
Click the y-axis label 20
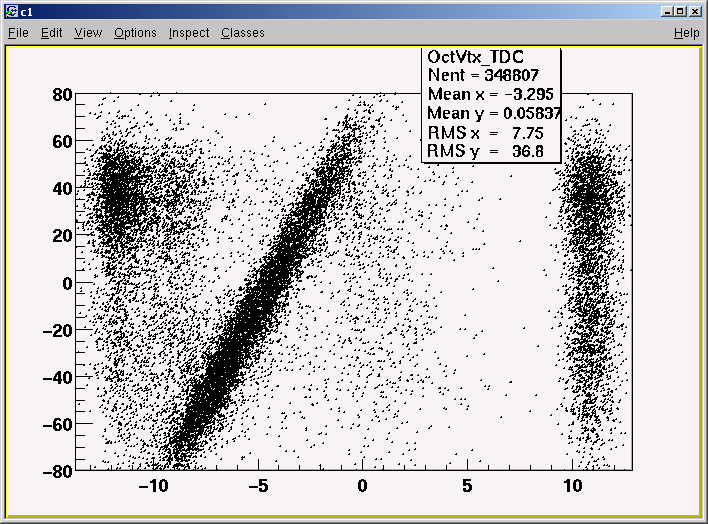coord(62,236)
